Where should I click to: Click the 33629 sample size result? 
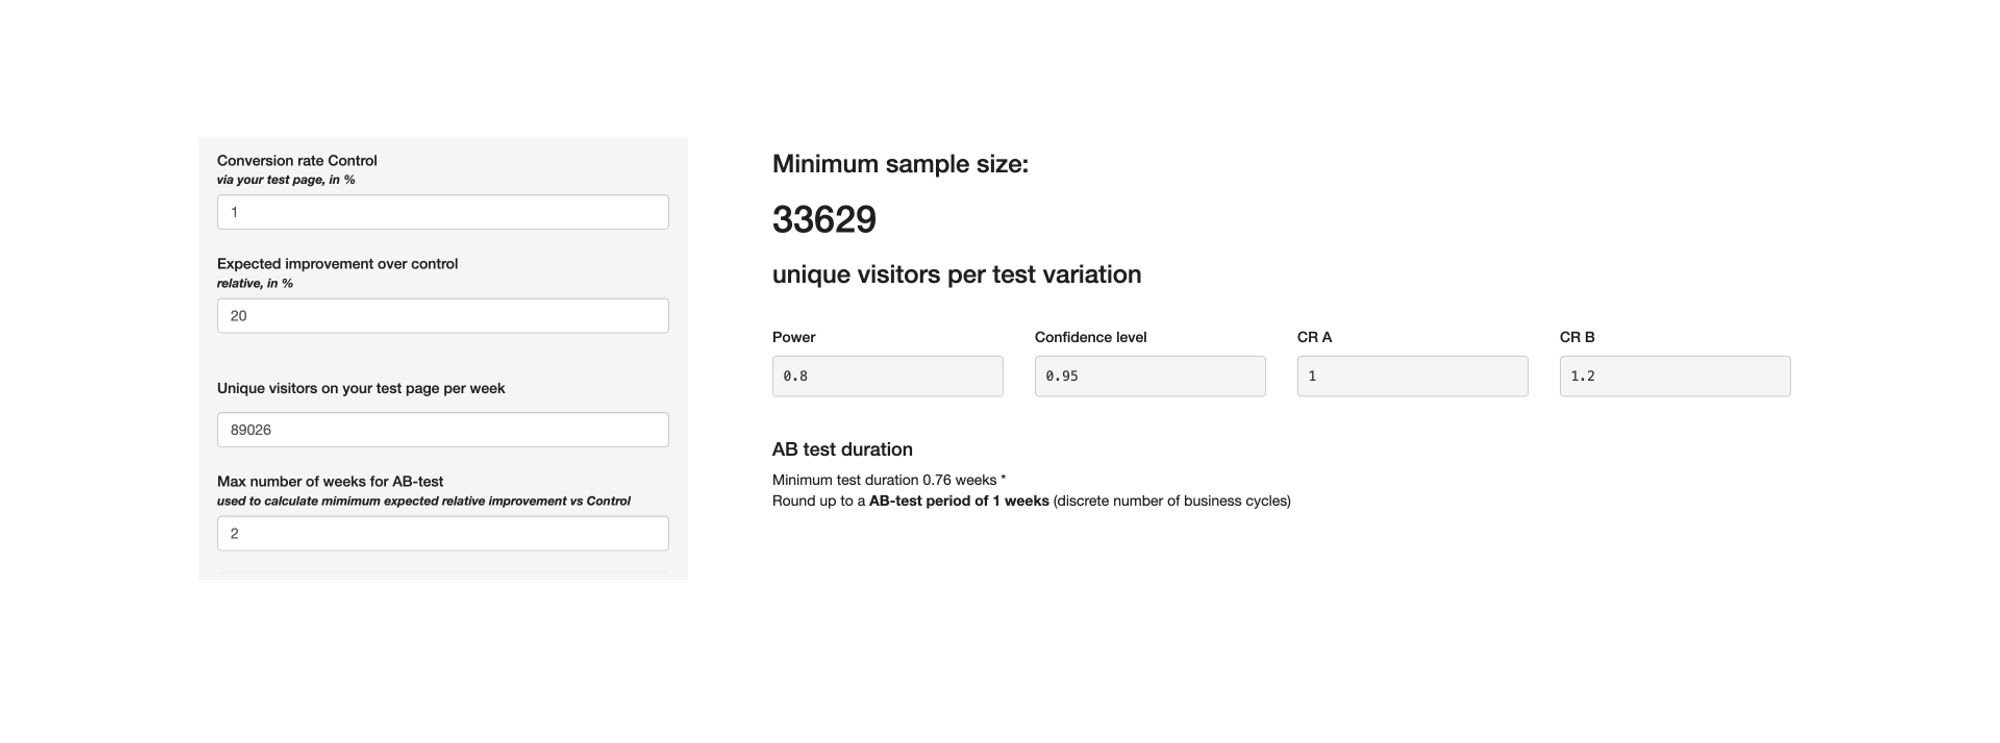click(x=824, y=220)
